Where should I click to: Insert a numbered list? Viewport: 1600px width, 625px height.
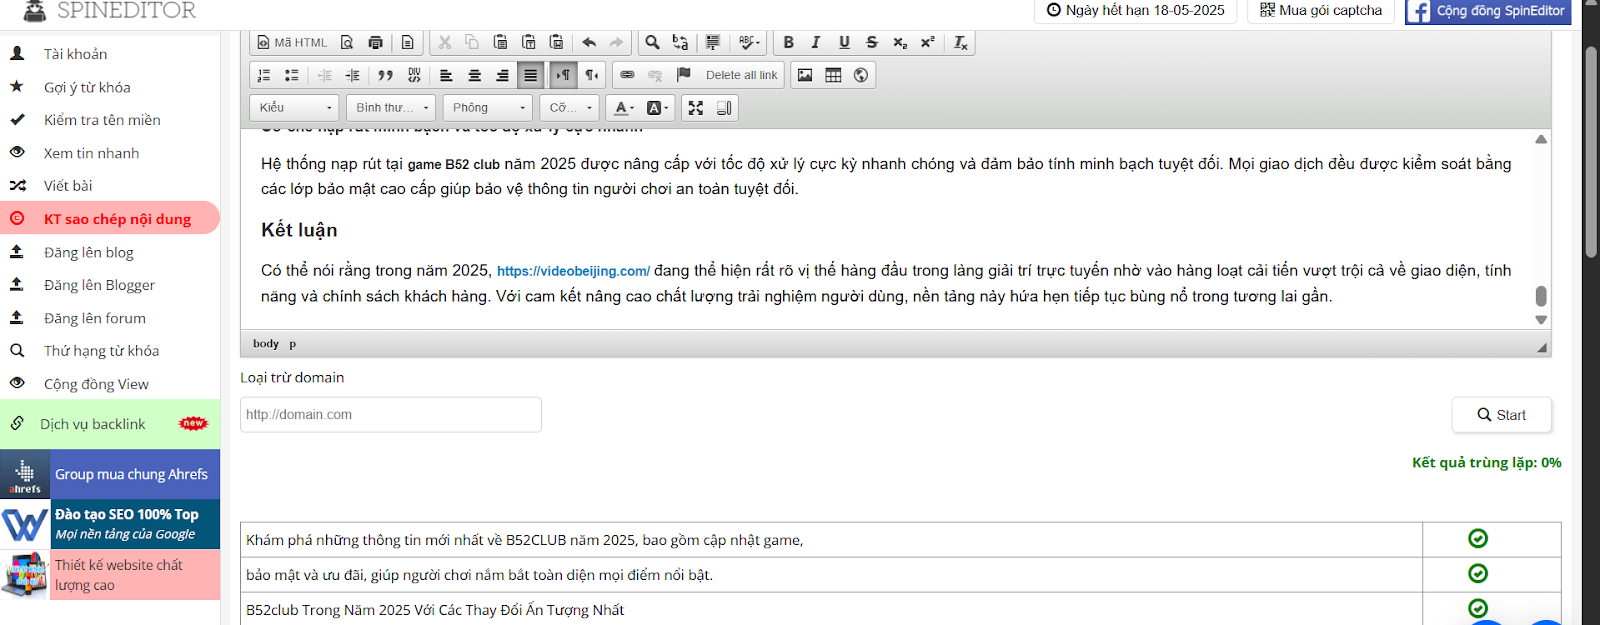[x=264, y=75]
